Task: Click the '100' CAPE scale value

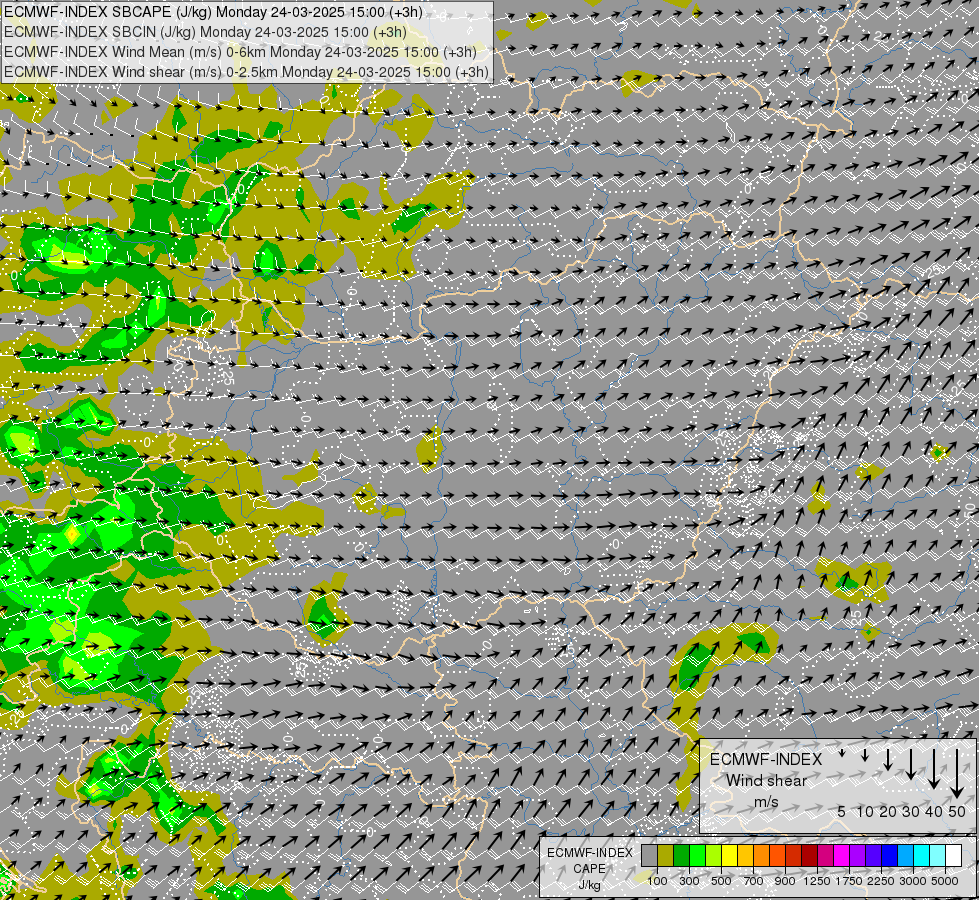Action: (657, 881)
